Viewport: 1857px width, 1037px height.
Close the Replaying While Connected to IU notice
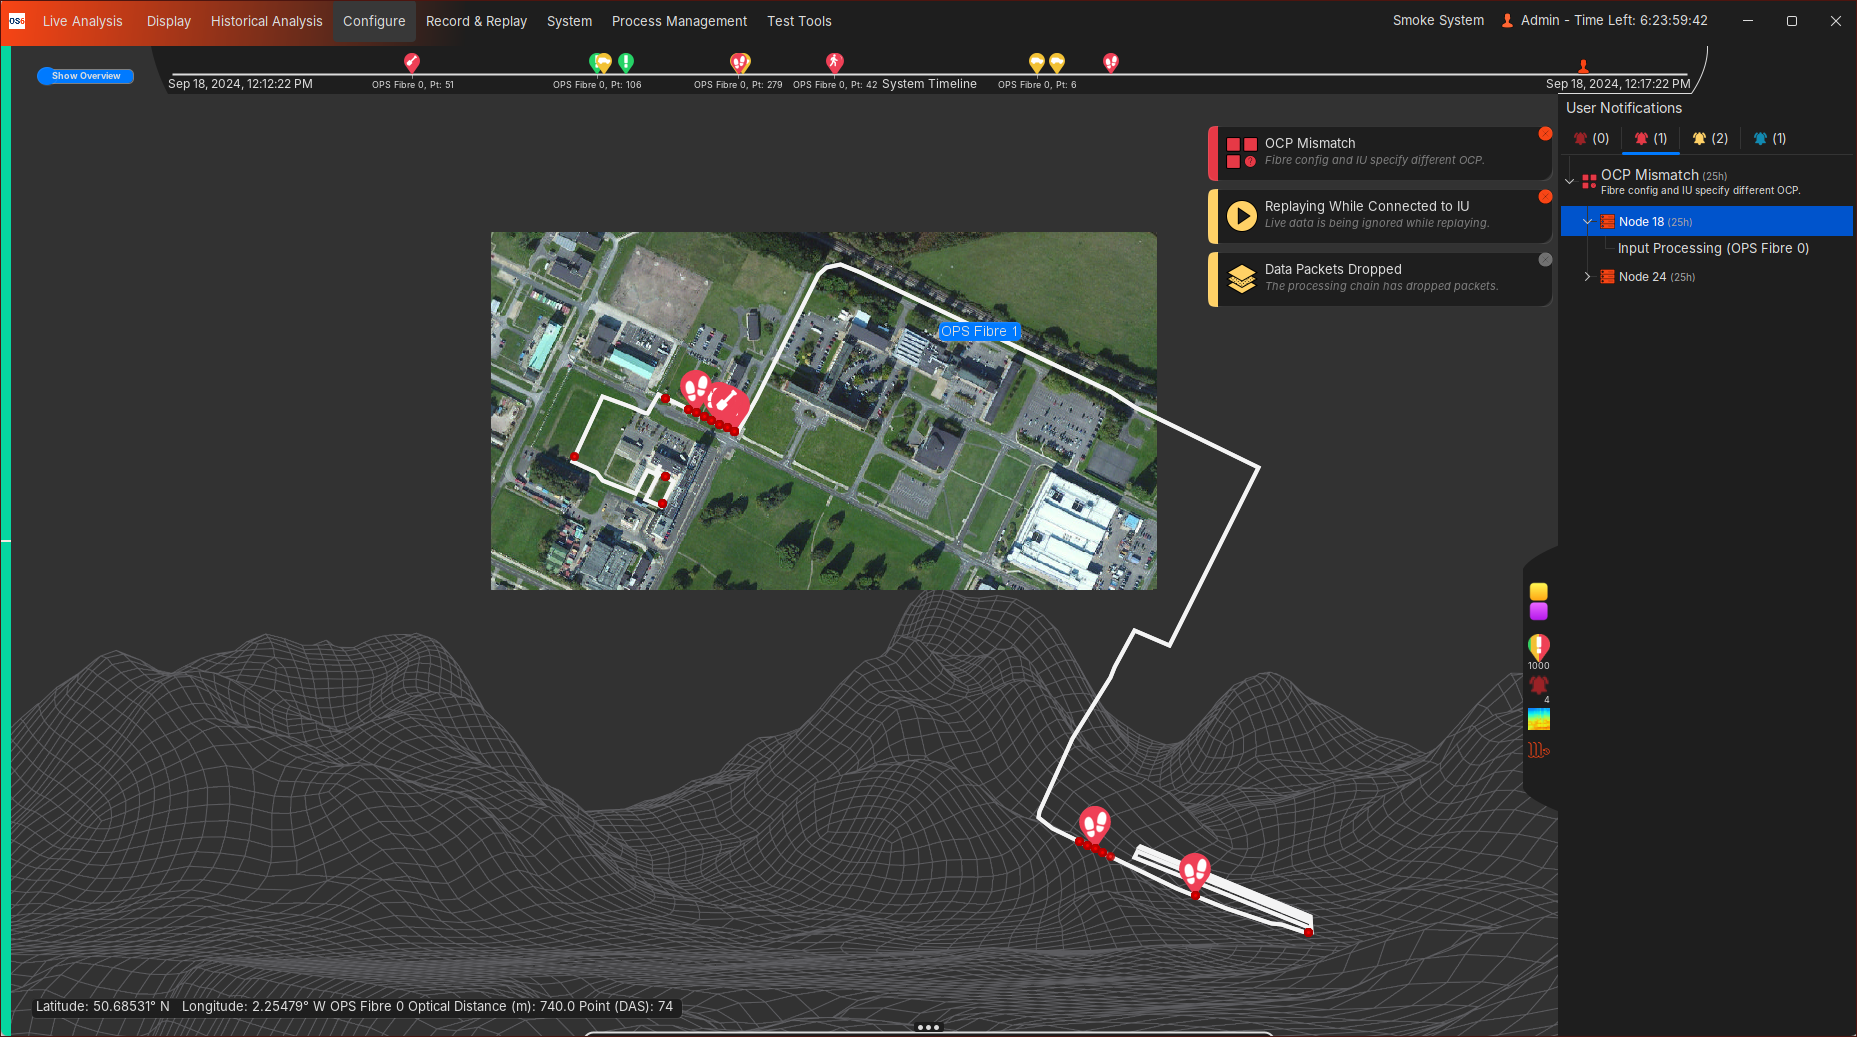[1545, 197]
